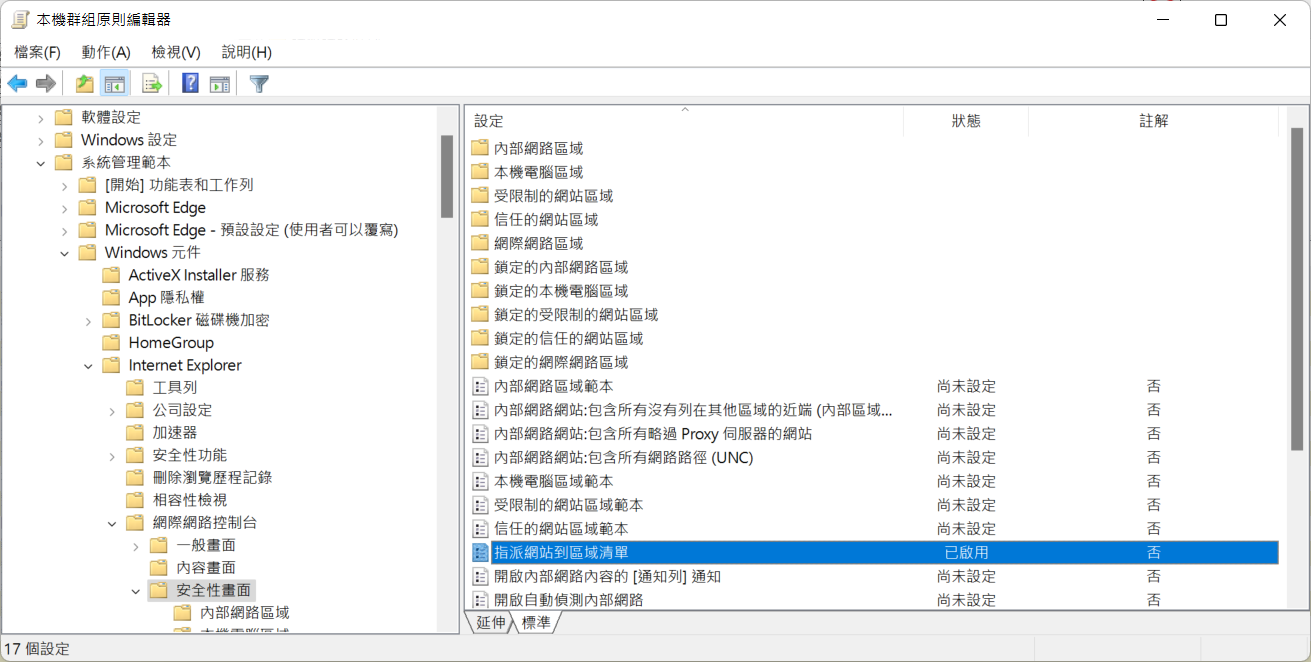Image resolution: width=1311 pixels, height=662 pixels.
Task: Click the Forward arrow in toolbar
Action: (45, 84)
